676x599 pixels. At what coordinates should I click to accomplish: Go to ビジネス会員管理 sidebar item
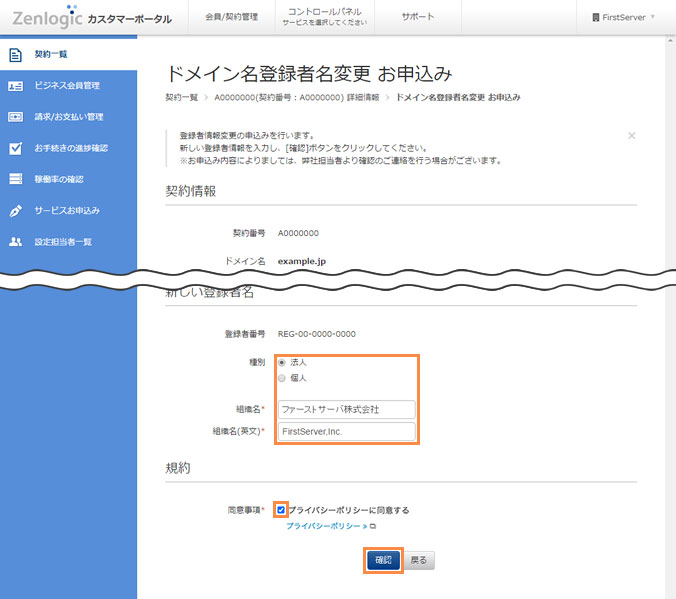(x=69, y=86)
